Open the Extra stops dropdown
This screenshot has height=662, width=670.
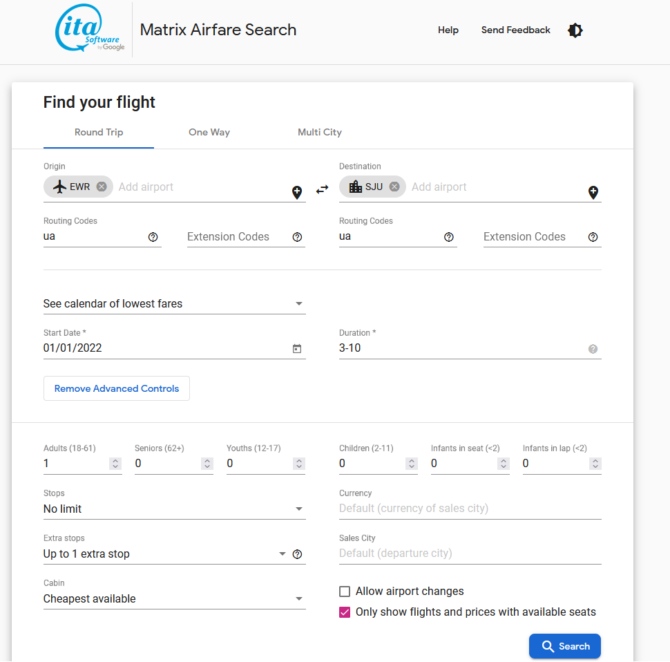(165, 554)
